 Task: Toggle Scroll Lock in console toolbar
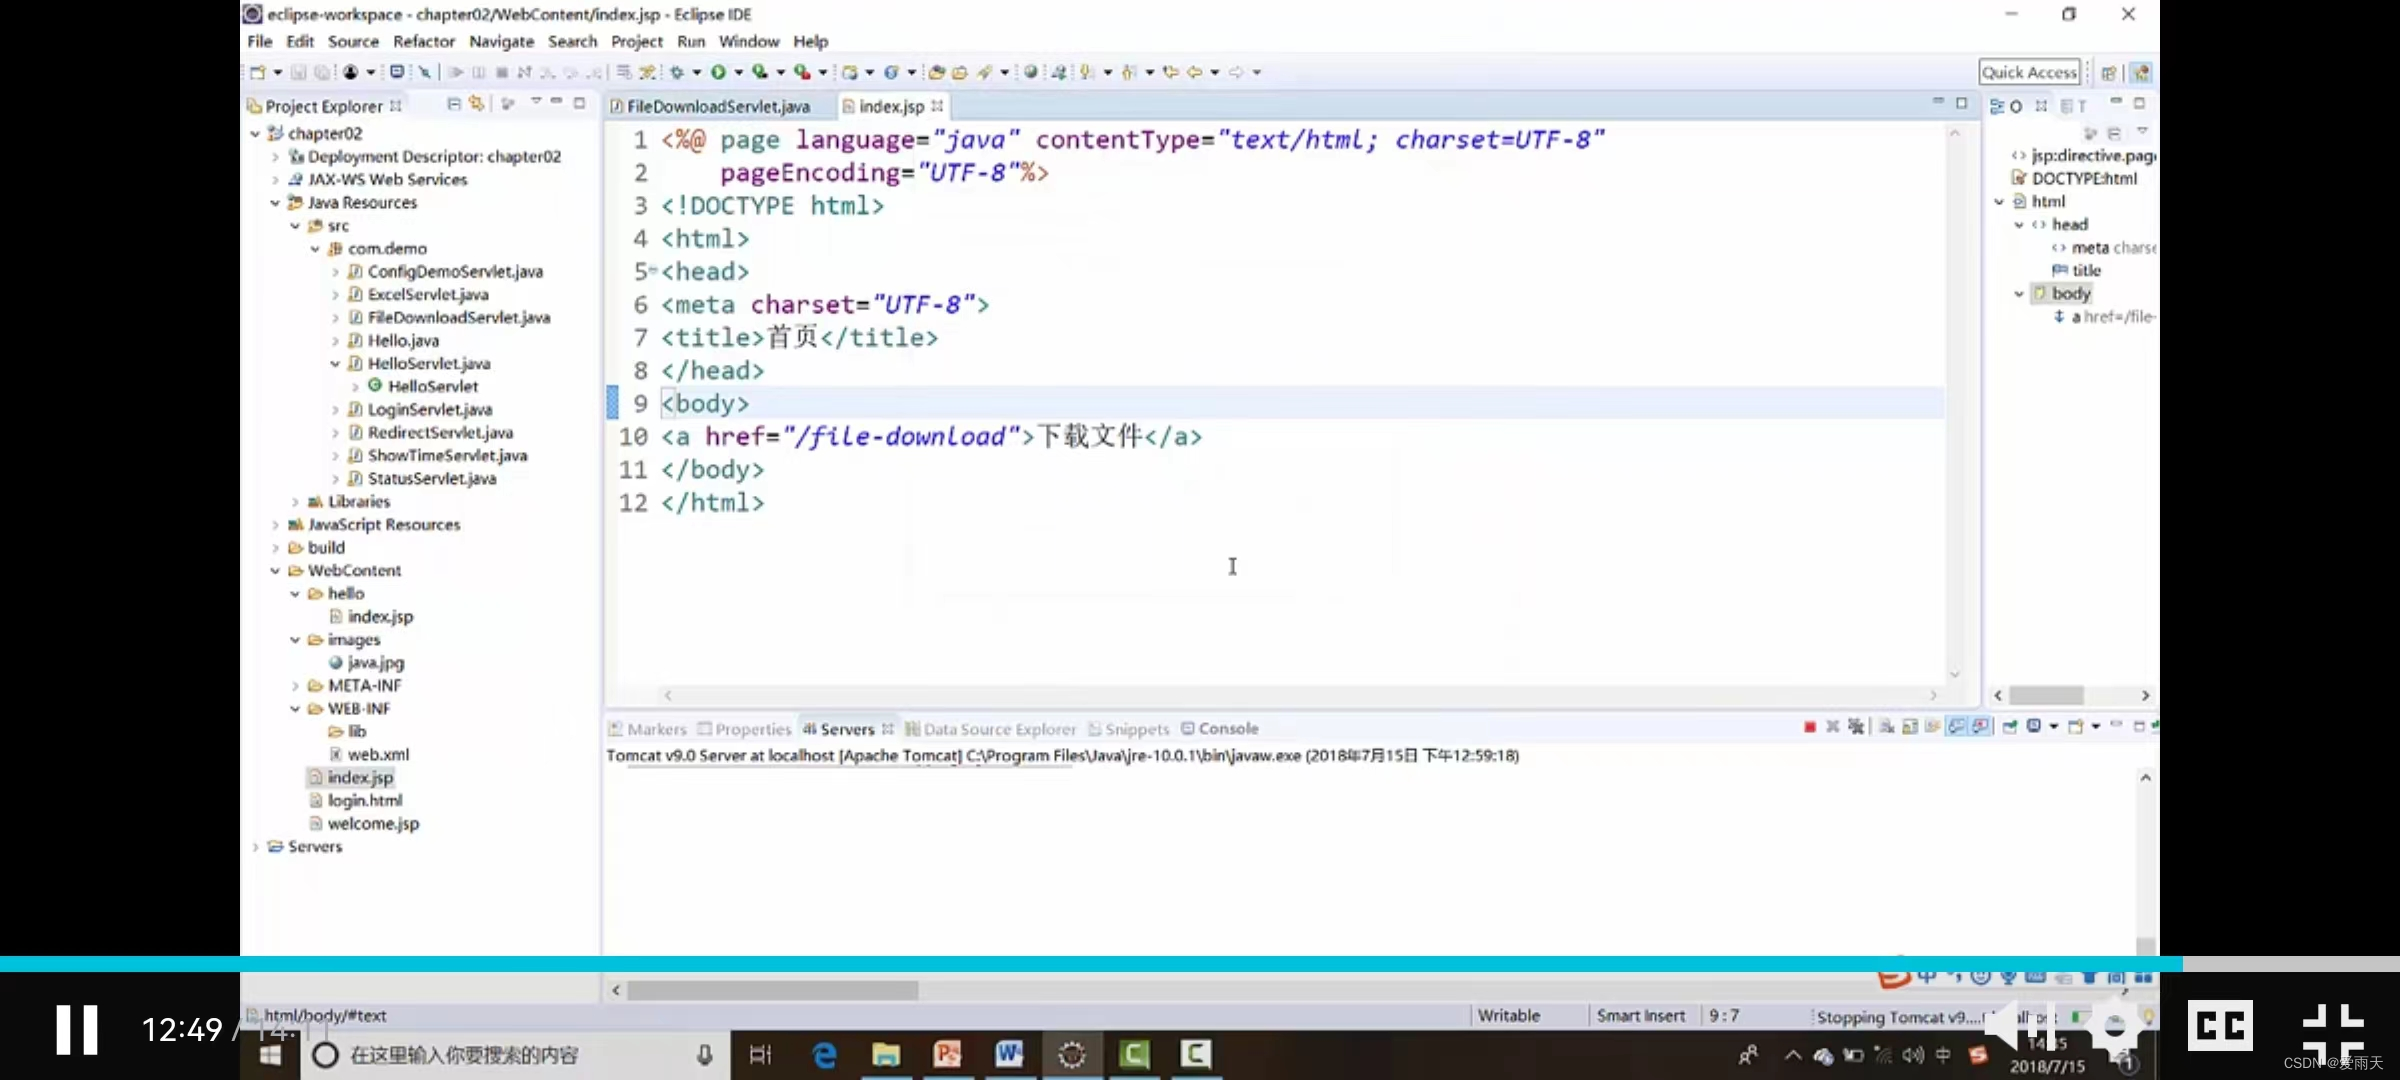coord(1910,727)
